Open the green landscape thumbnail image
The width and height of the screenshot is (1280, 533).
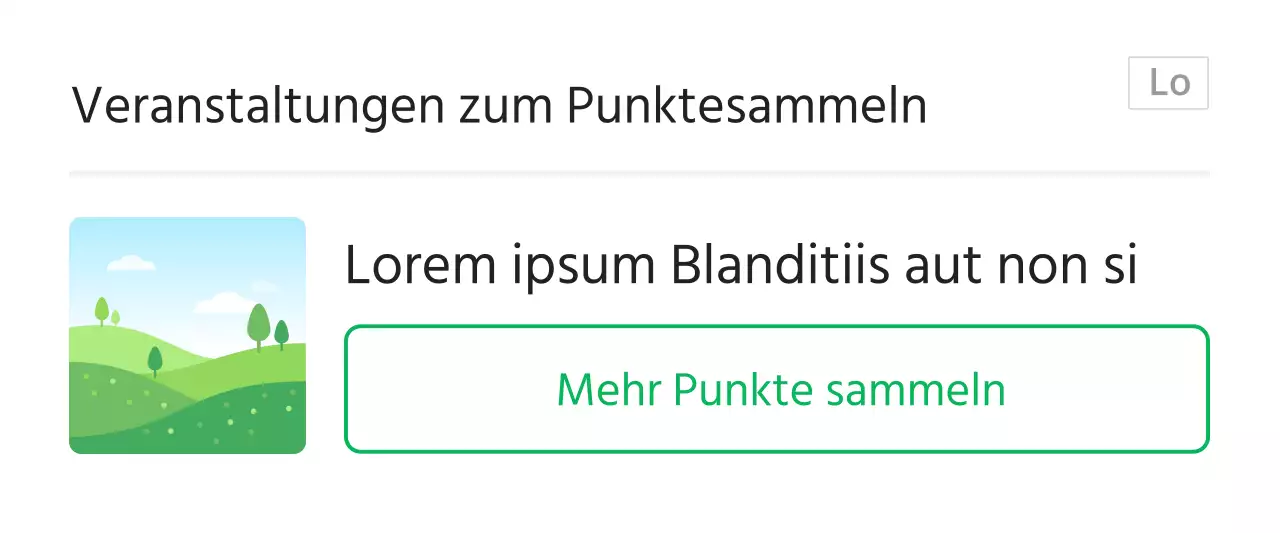point(187,335)
